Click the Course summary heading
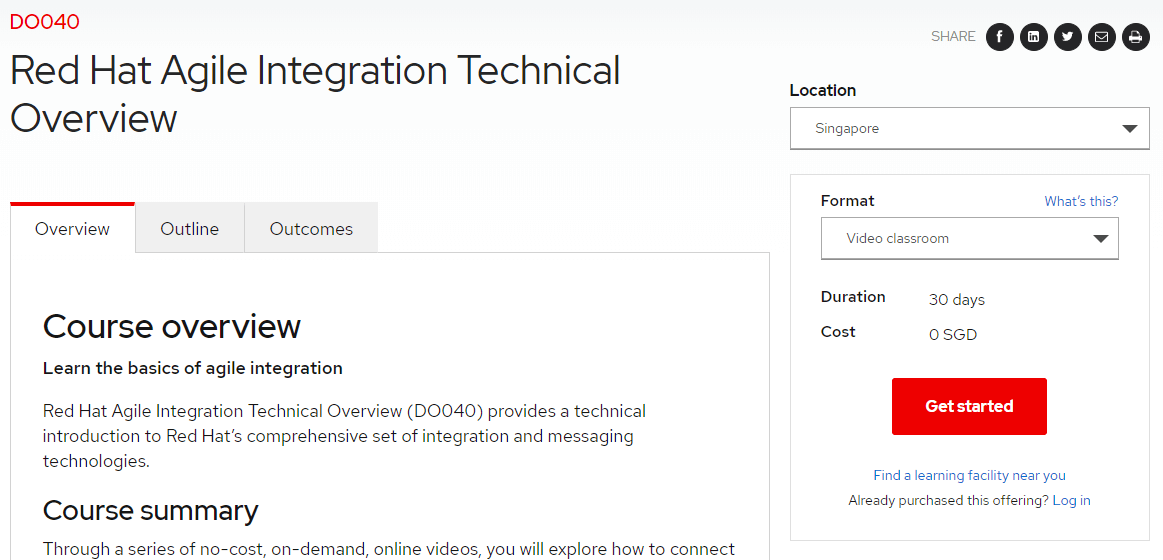1163x560 pixels. [x=150, y=510]
